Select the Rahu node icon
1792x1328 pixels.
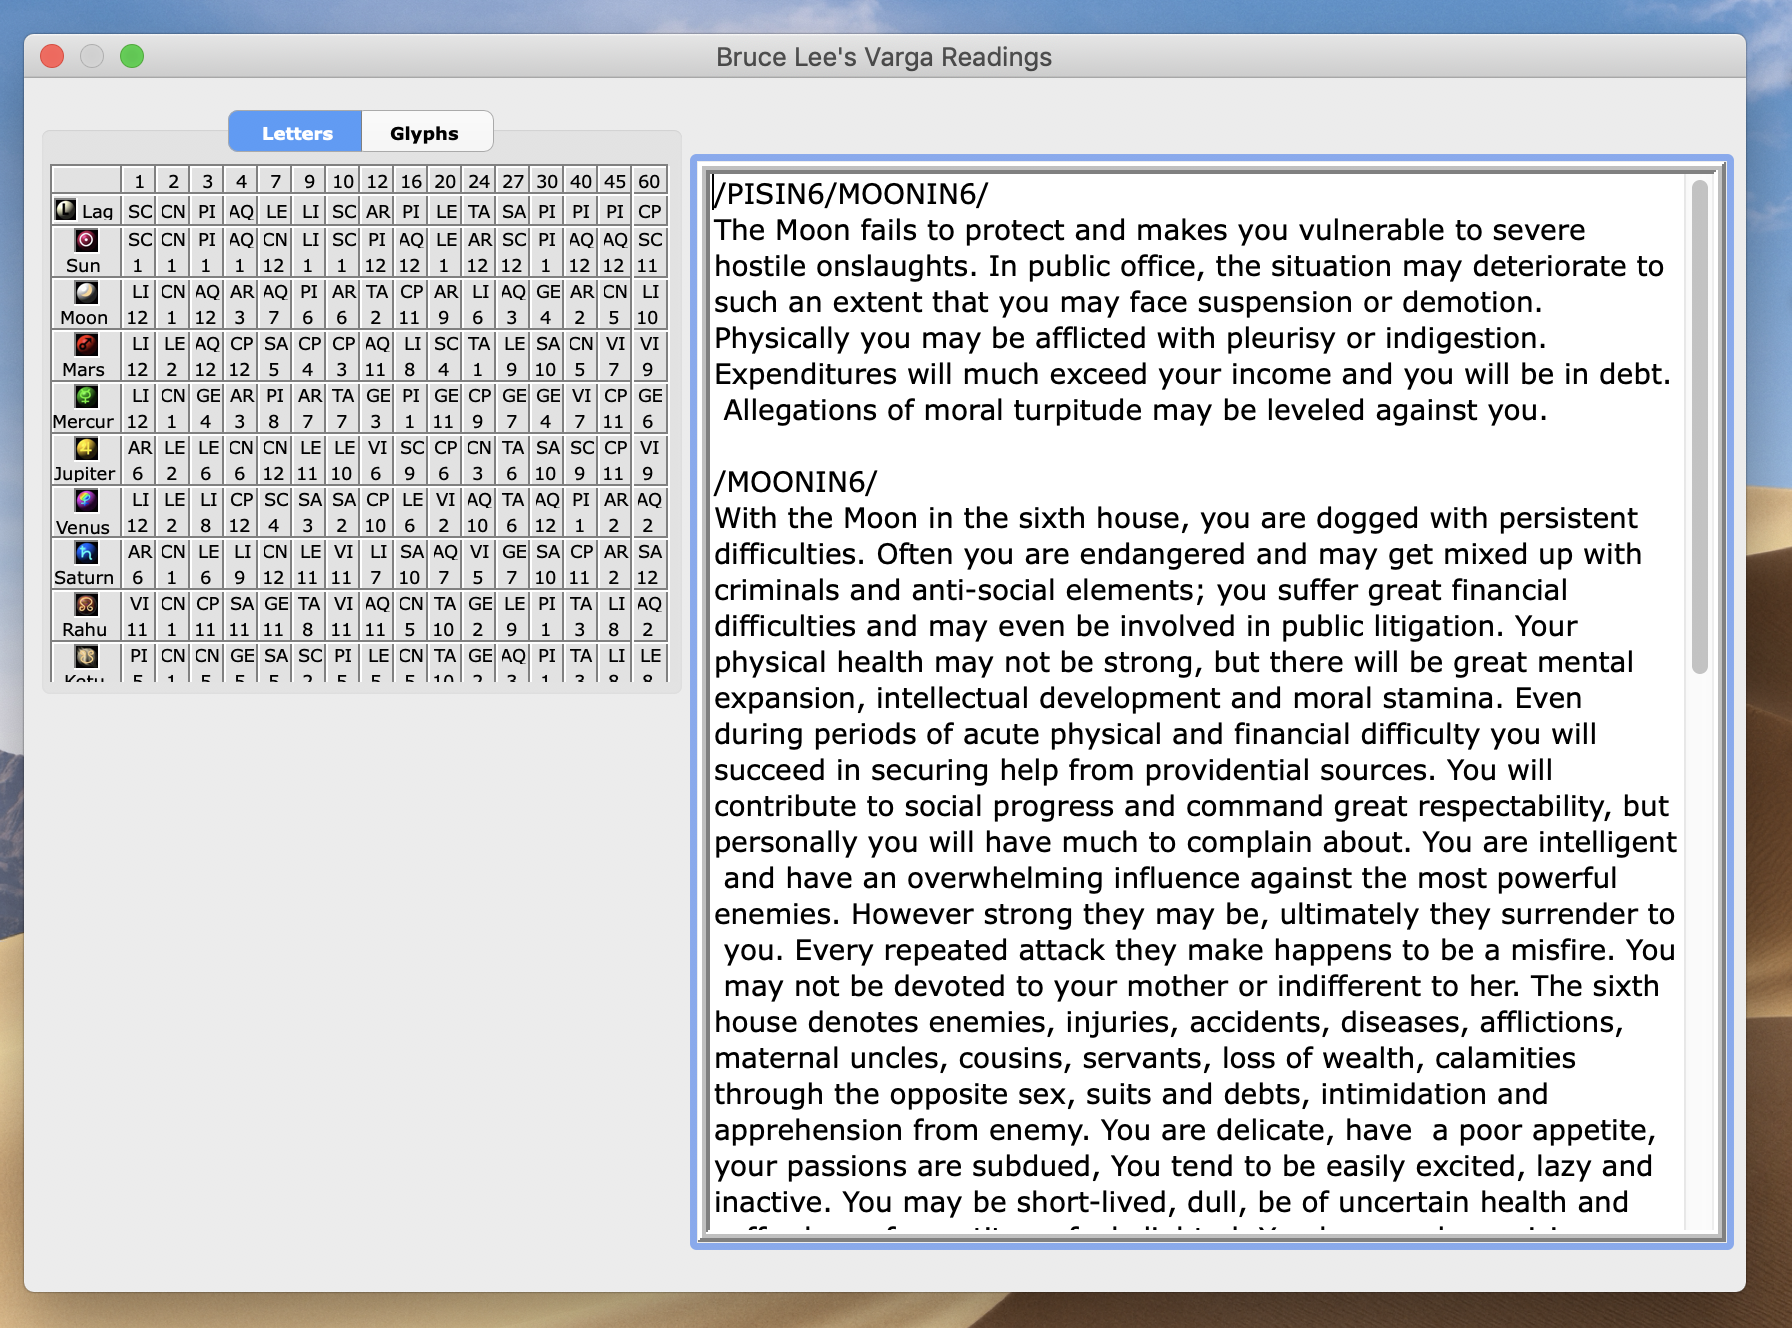coord(86,604)
